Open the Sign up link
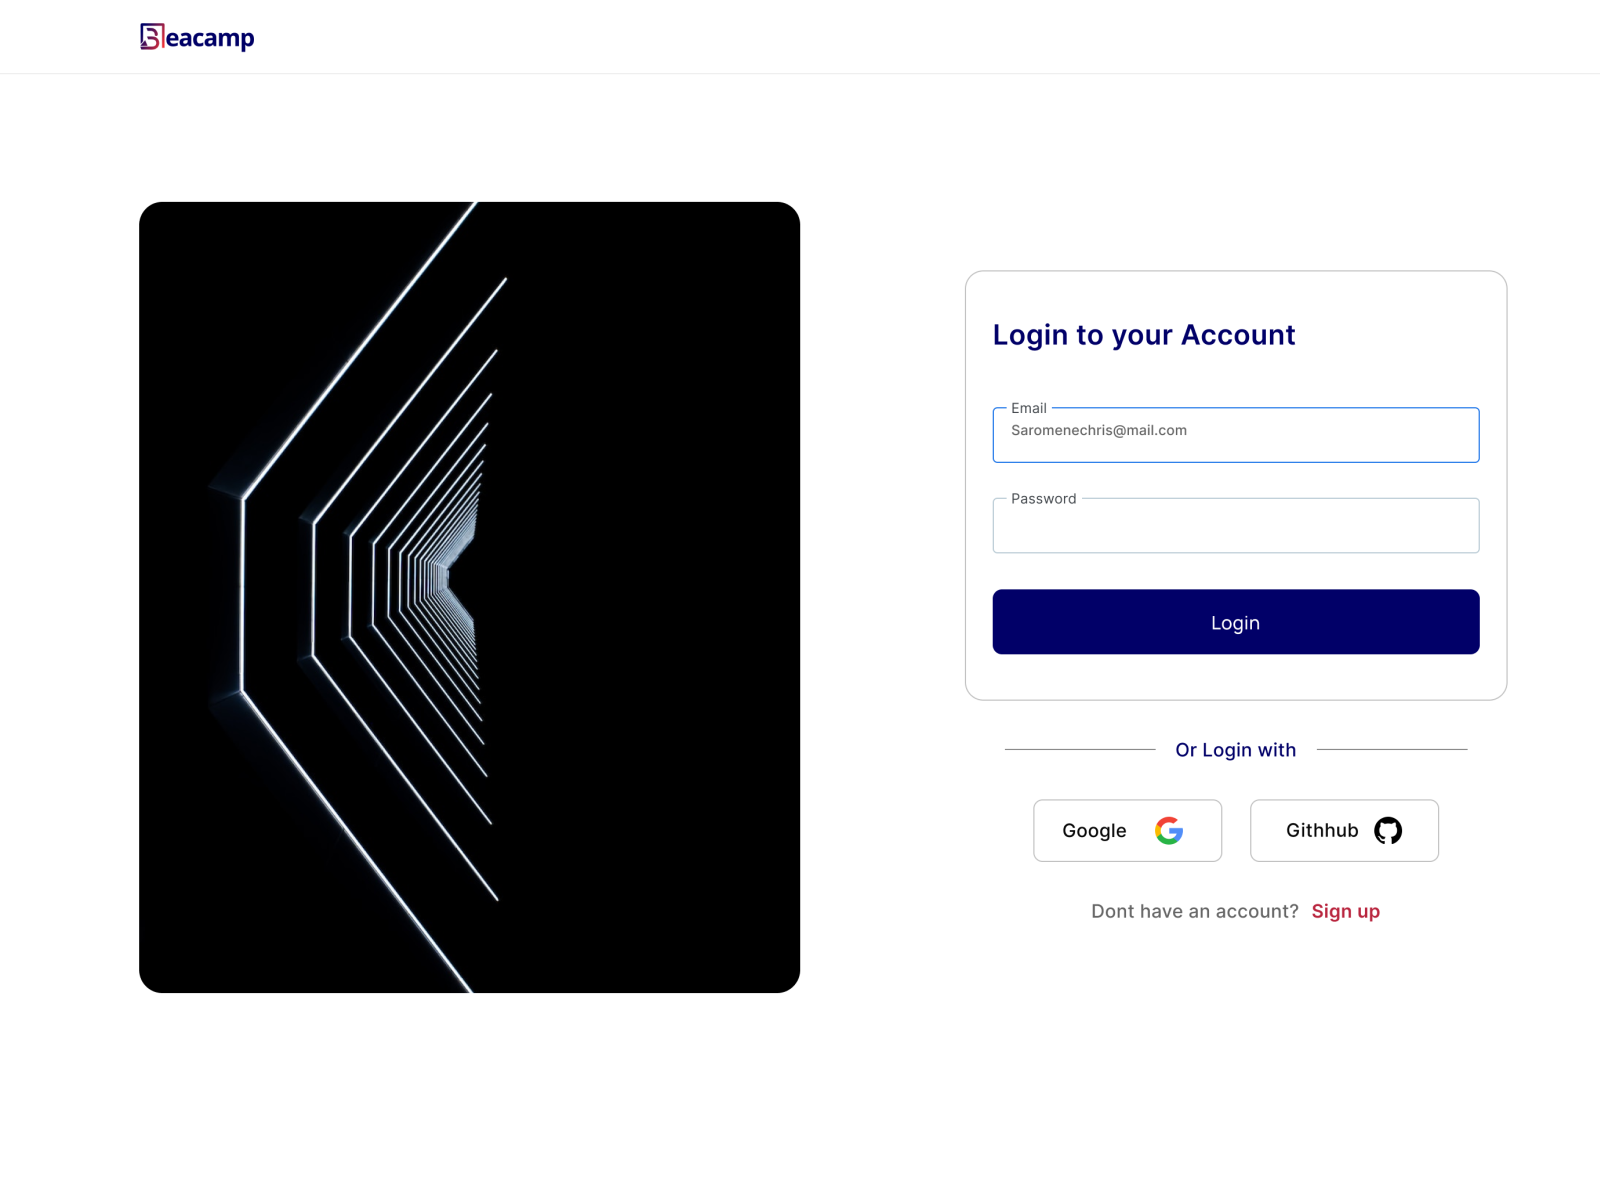Viewport: 1600px width, 1188px height. (1345, 911)
